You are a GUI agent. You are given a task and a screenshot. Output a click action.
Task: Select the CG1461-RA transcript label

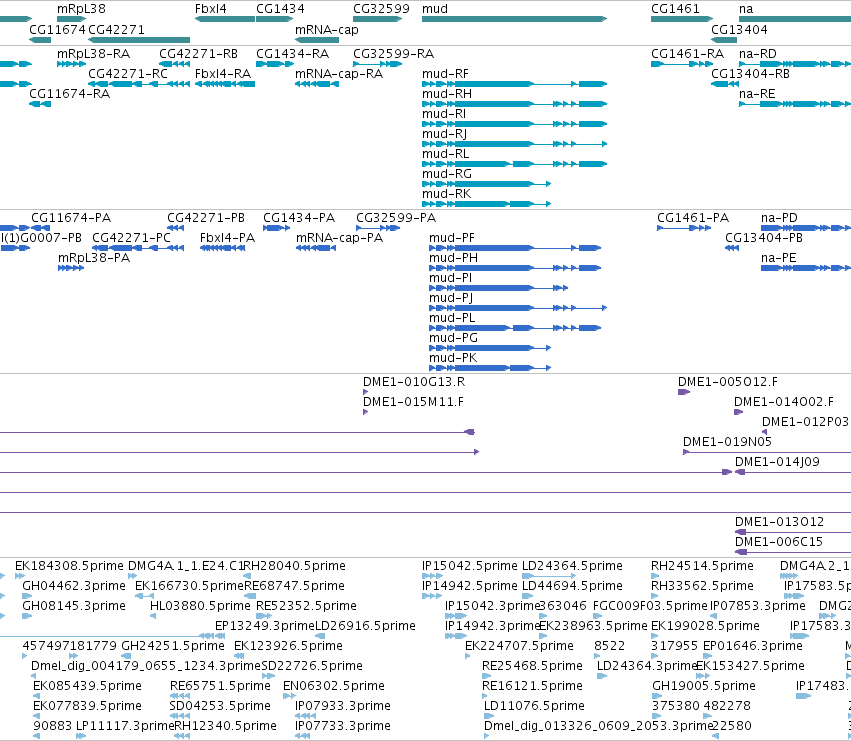688,54
